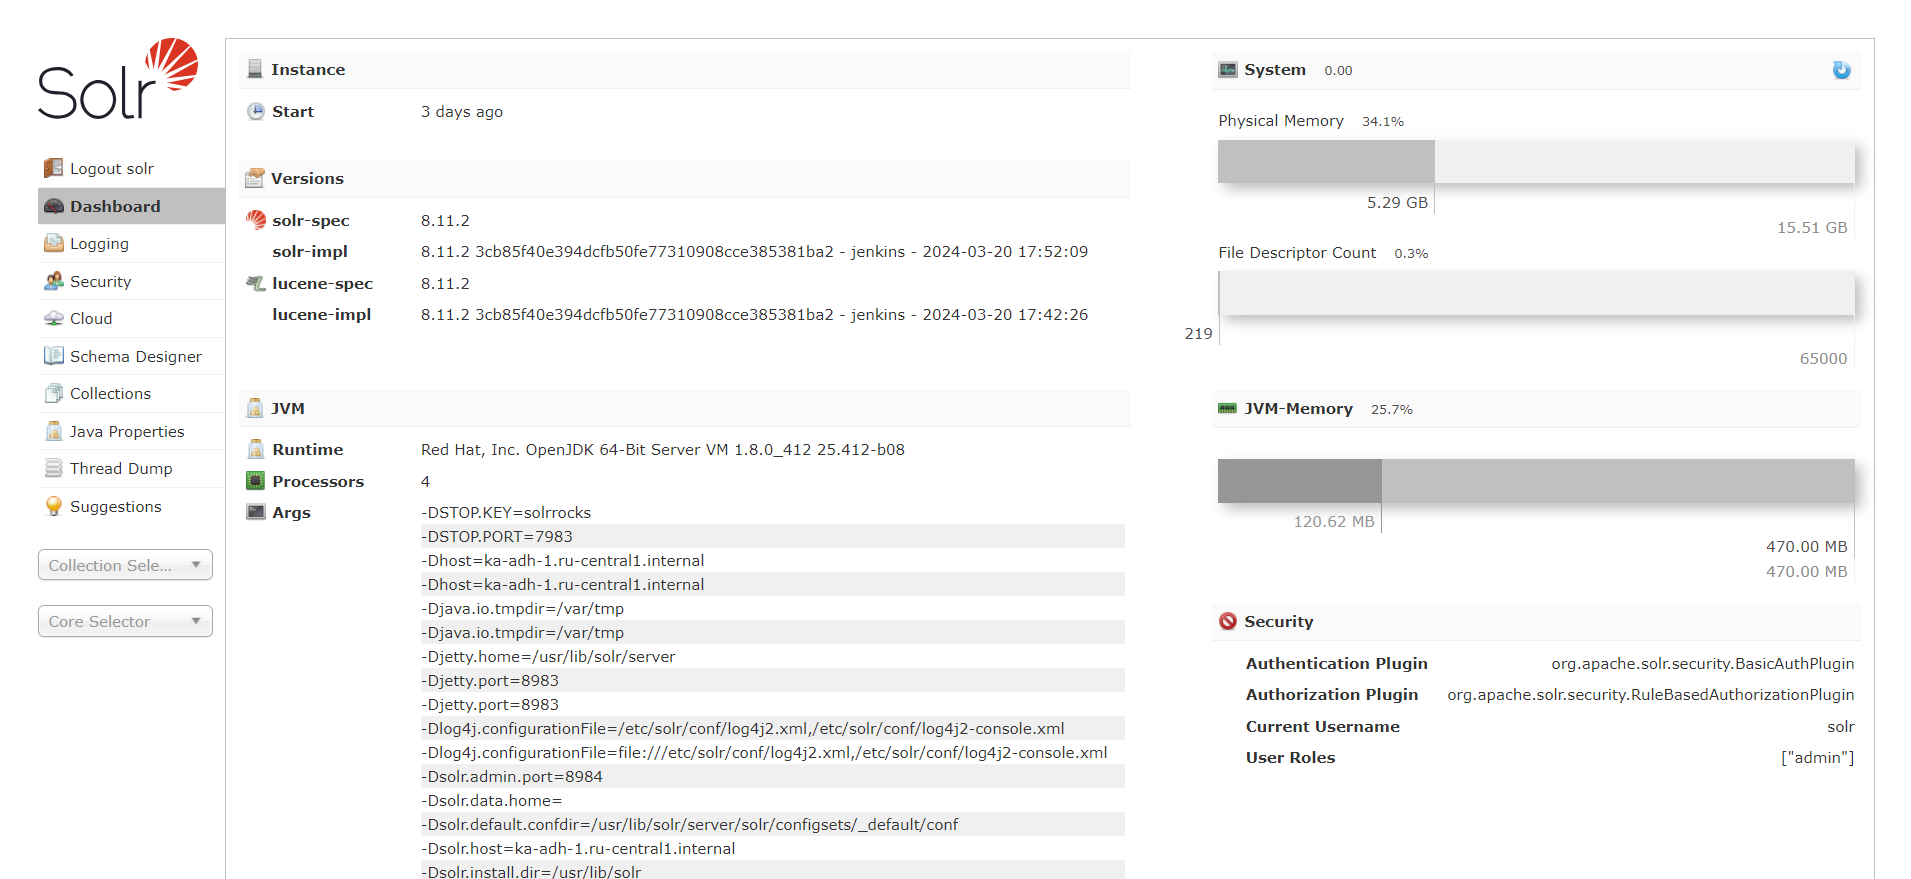Click the JVM-Memory usage bar
This screenshot has width=1911, height=879.
(1536, 481)
